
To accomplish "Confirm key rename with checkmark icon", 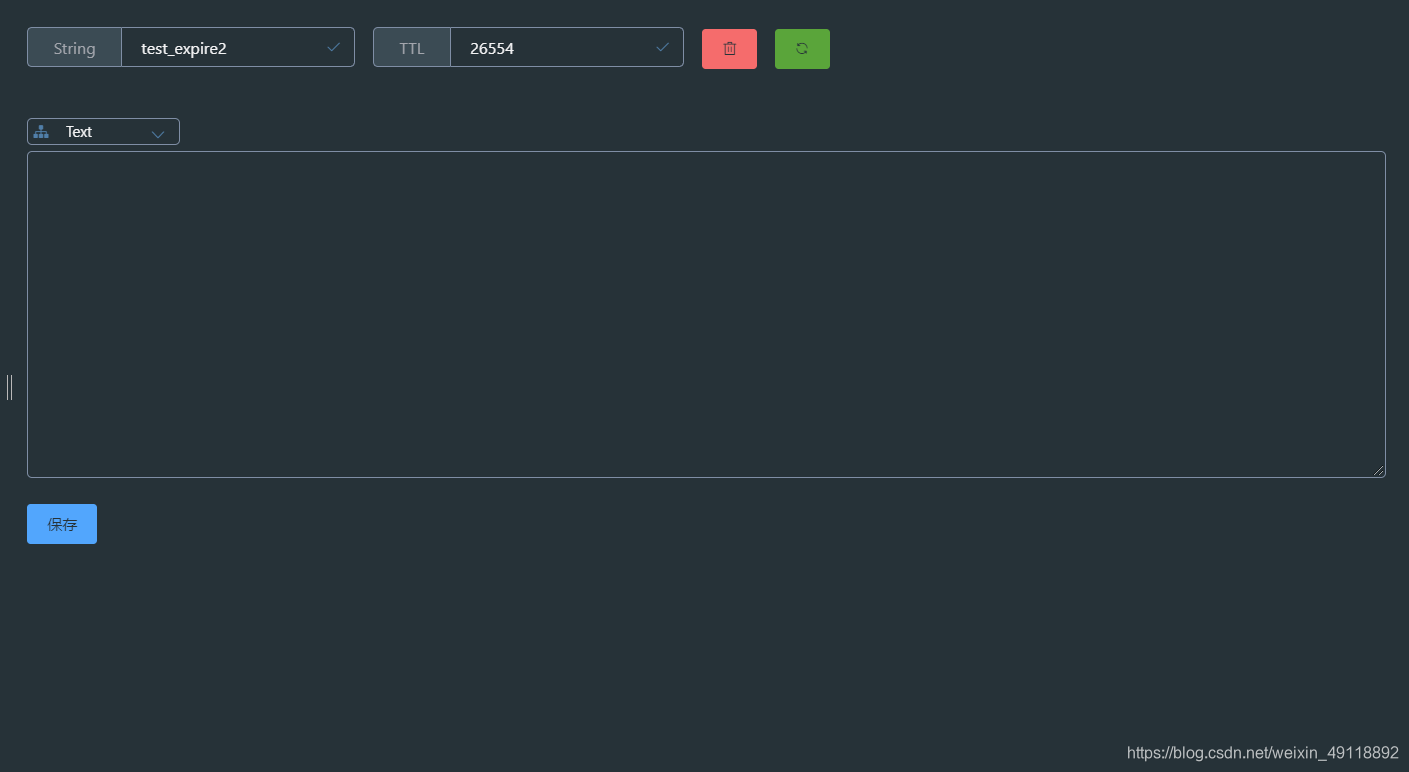I will (334, 47).
